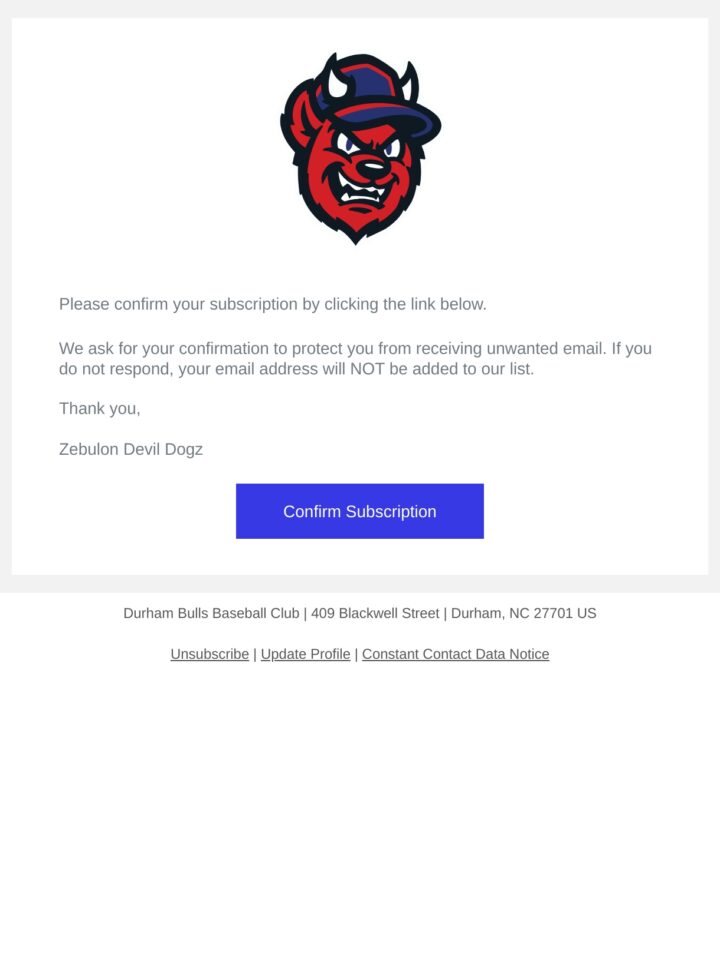Image resolution: width=720 pixels, height=960 pixels.
Task: Click the red Devil Dogz mascot logo
Action: click(360, 148)
